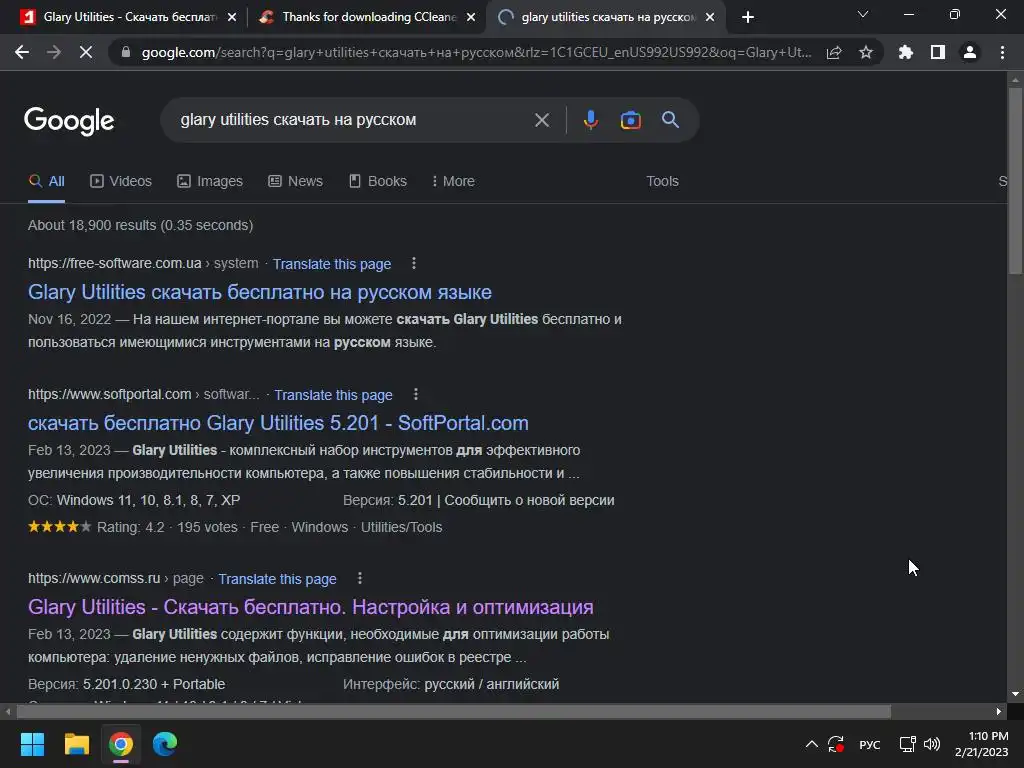1024x768 pixels.
Task: View site information via lock icon
Action: pos(126,52)
